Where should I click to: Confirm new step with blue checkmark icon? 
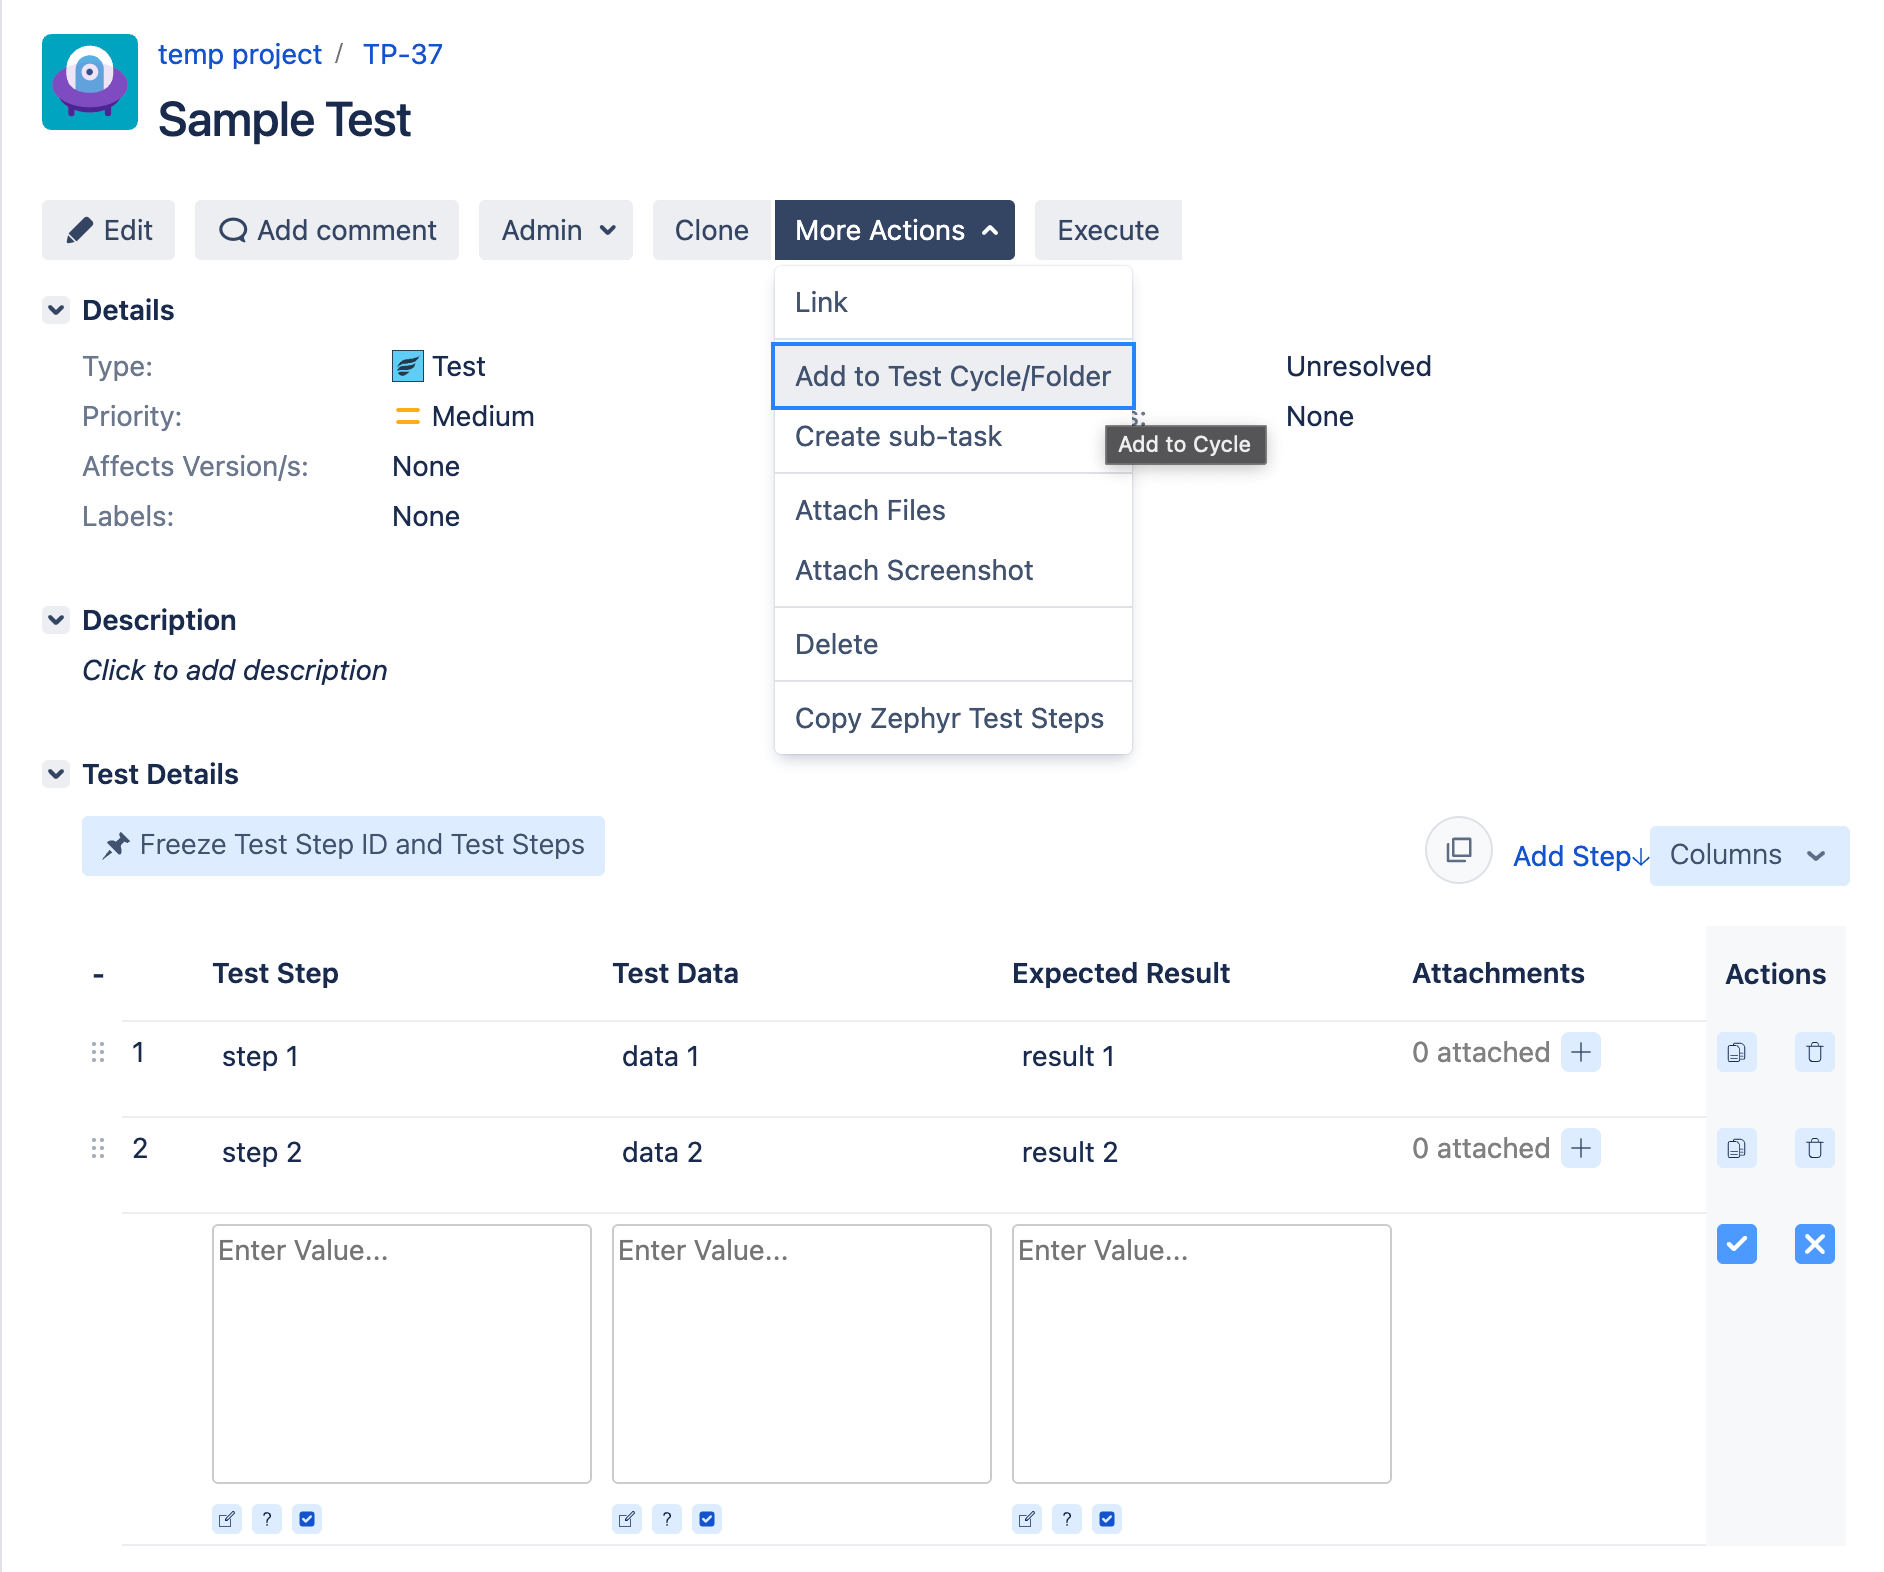[x=1737, y=1245]
